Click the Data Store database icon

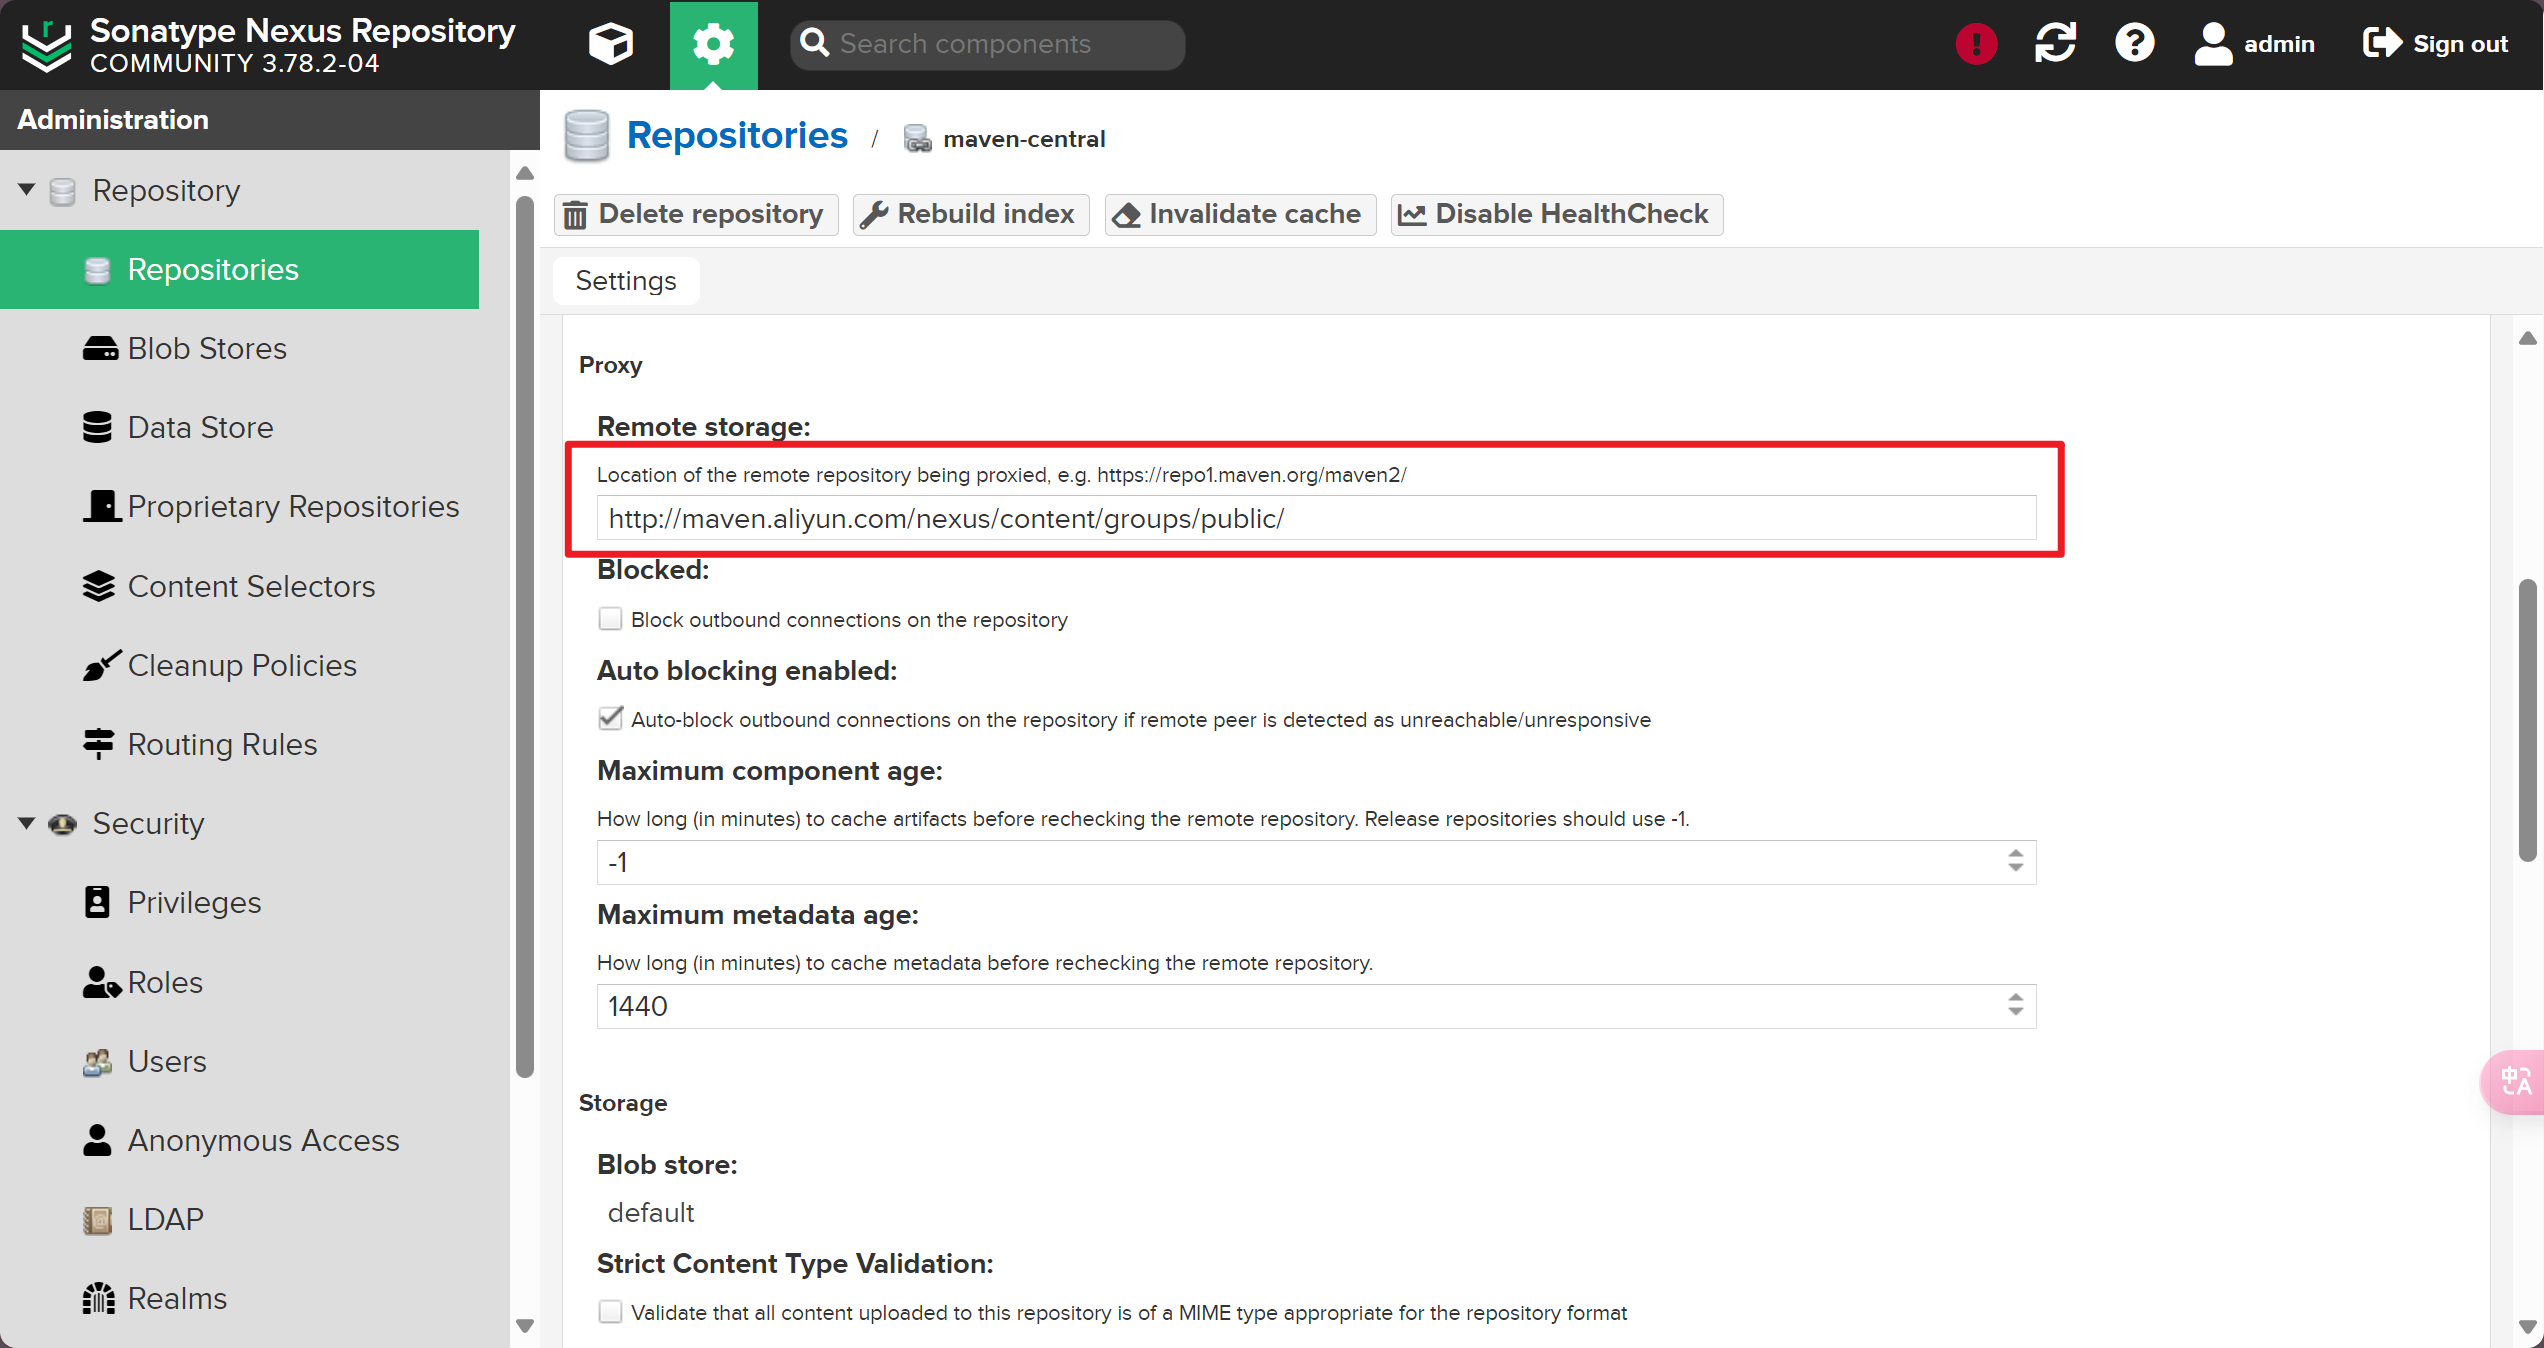97,428
